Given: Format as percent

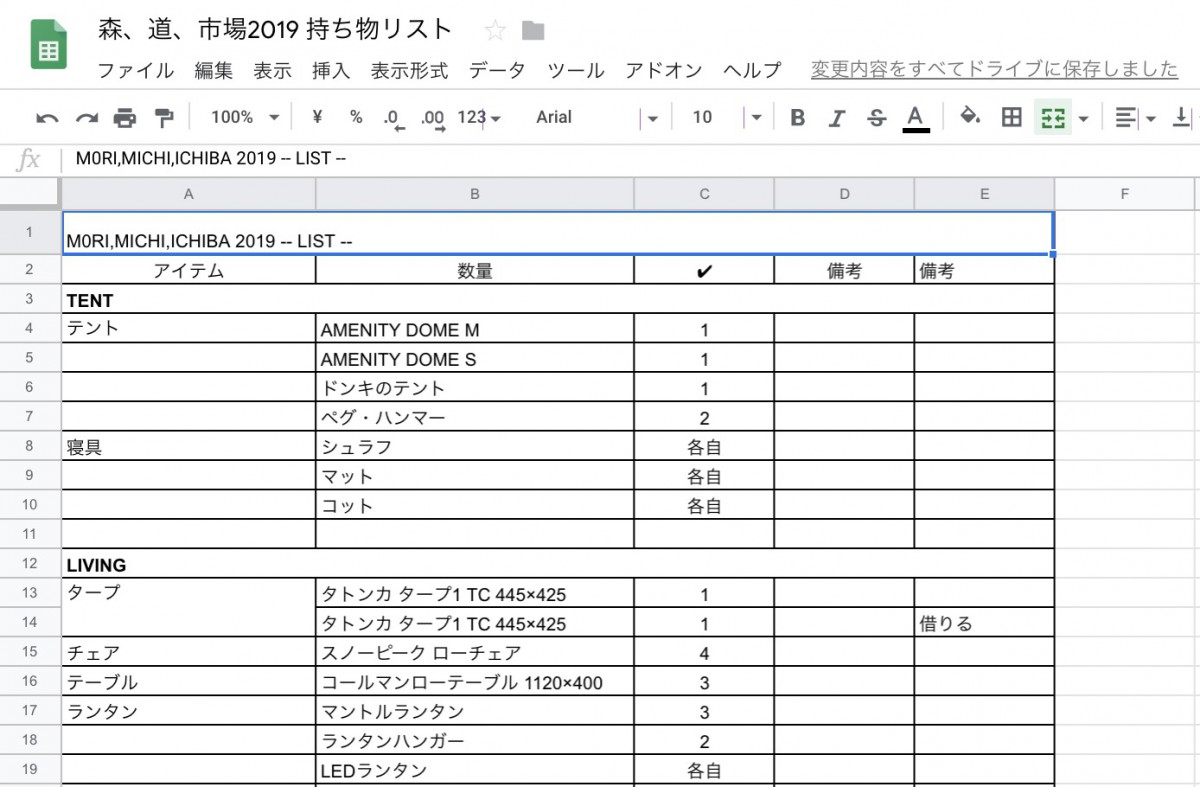Looking at the screenshot, I should coord(356,117).
